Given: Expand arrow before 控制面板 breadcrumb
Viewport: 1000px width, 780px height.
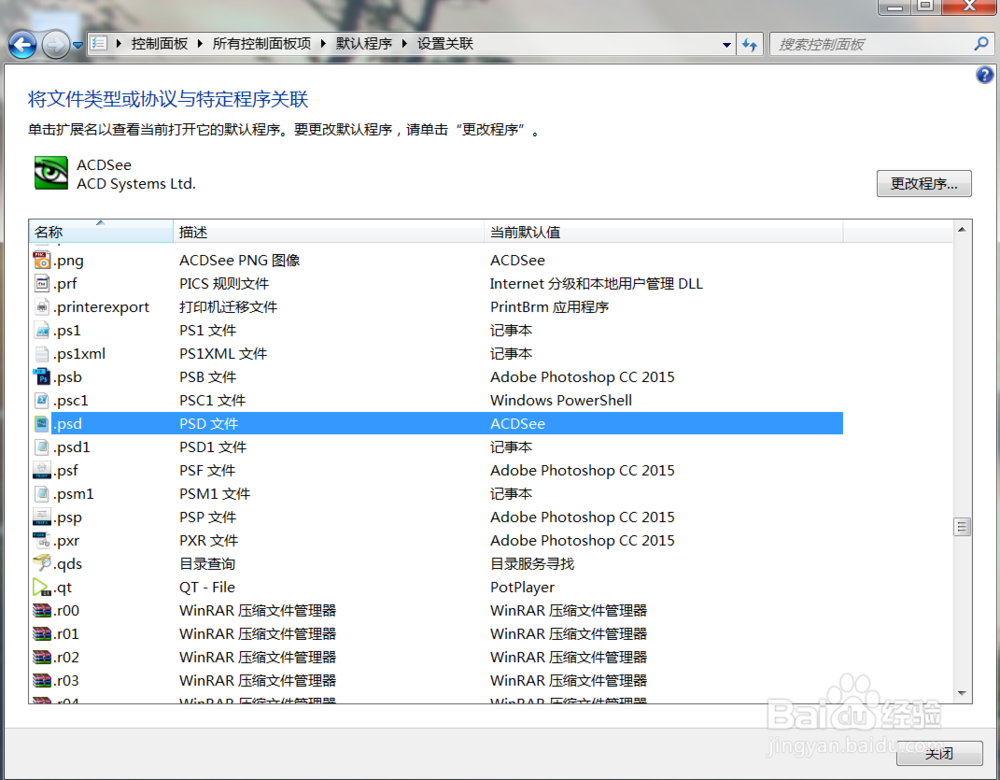Looking at the screenshot, I should point(119,44).
